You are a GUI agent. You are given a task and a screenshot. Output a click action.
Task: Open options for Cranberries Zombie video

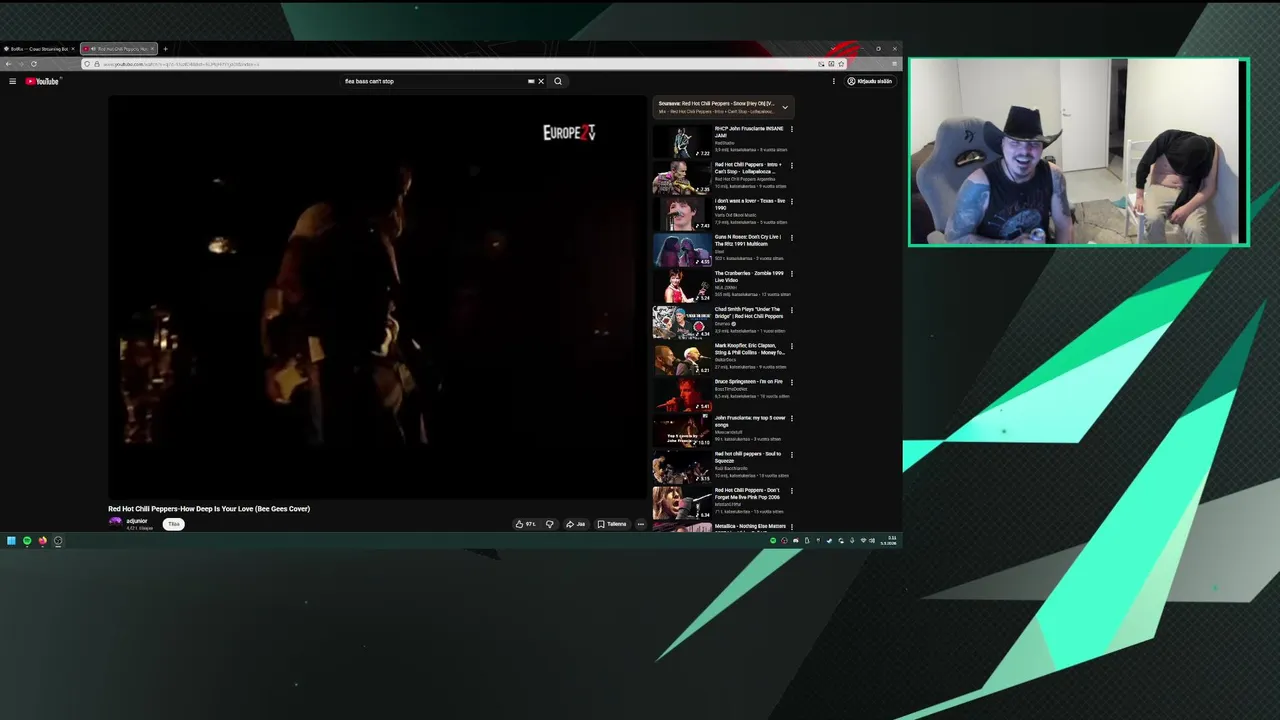[x=792, y=274]
